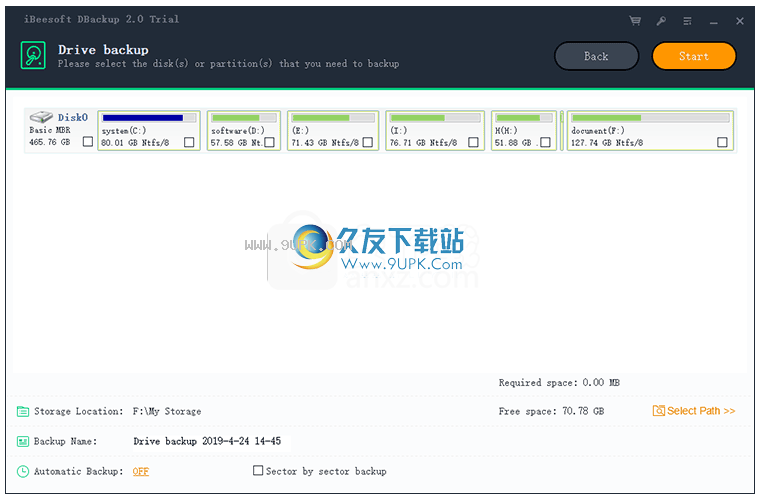The image size is (762, 495).
Task: Check the Disk0 whole-disk checkbox
Action: pyautogui.click(x=88, y=141)
